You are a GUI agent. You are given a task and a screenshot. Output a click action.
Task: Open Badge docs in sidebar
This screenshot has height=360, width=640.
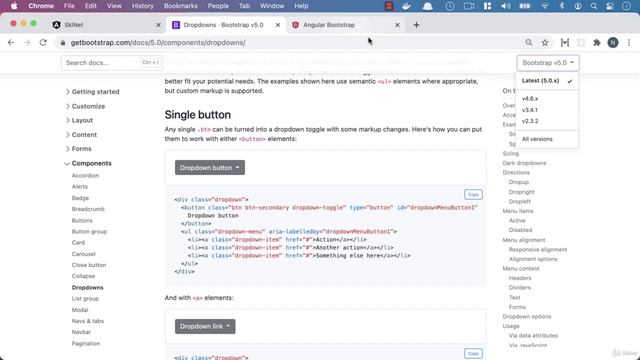80,198
